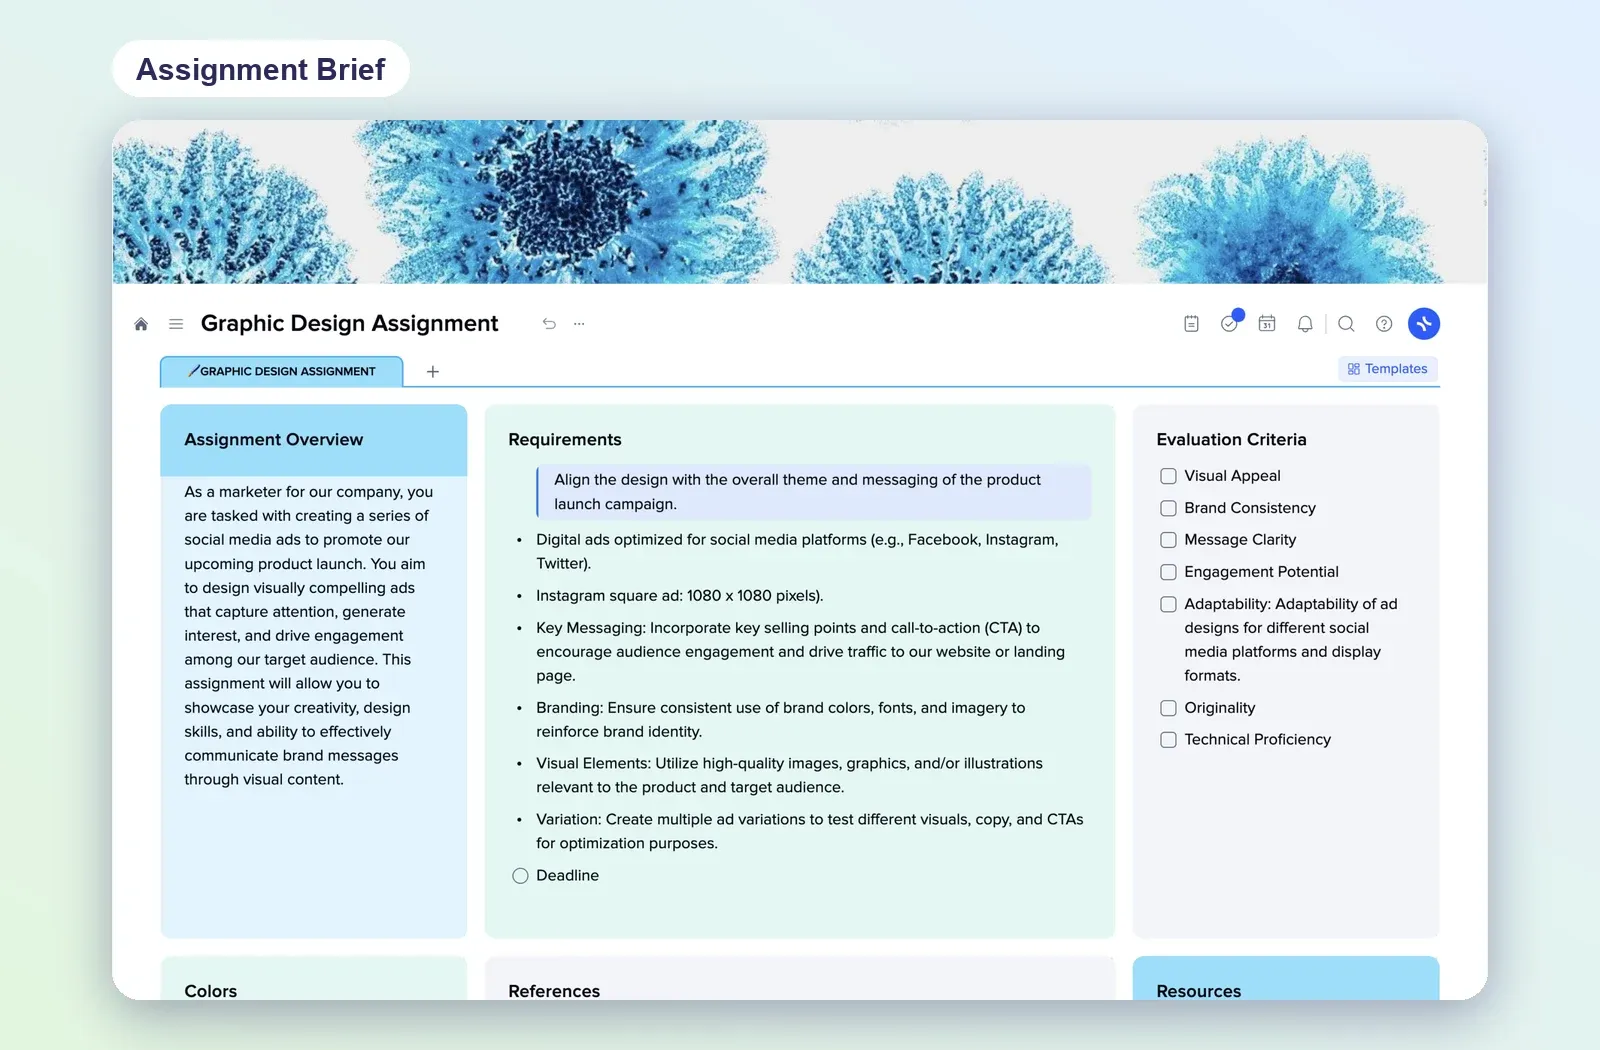The height and width of the screenshot is (1050, 1600).
Task: Add a new tab with plus
Action: 433,371
